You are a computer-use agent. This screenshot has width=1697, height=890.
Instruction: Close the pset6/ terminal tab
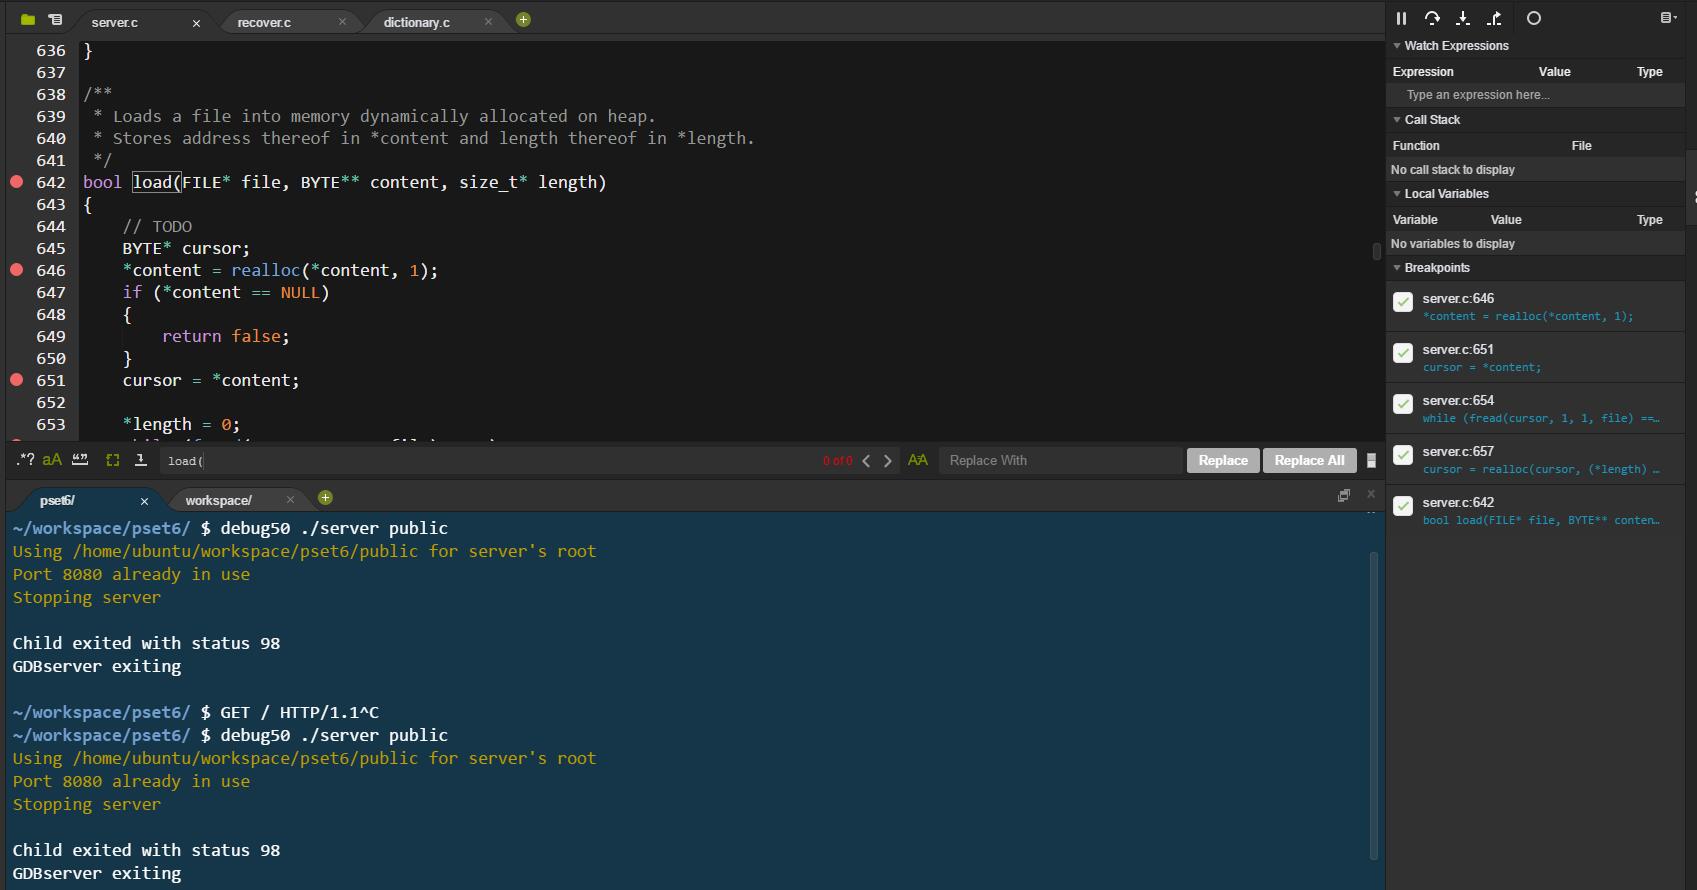point(144,501)
